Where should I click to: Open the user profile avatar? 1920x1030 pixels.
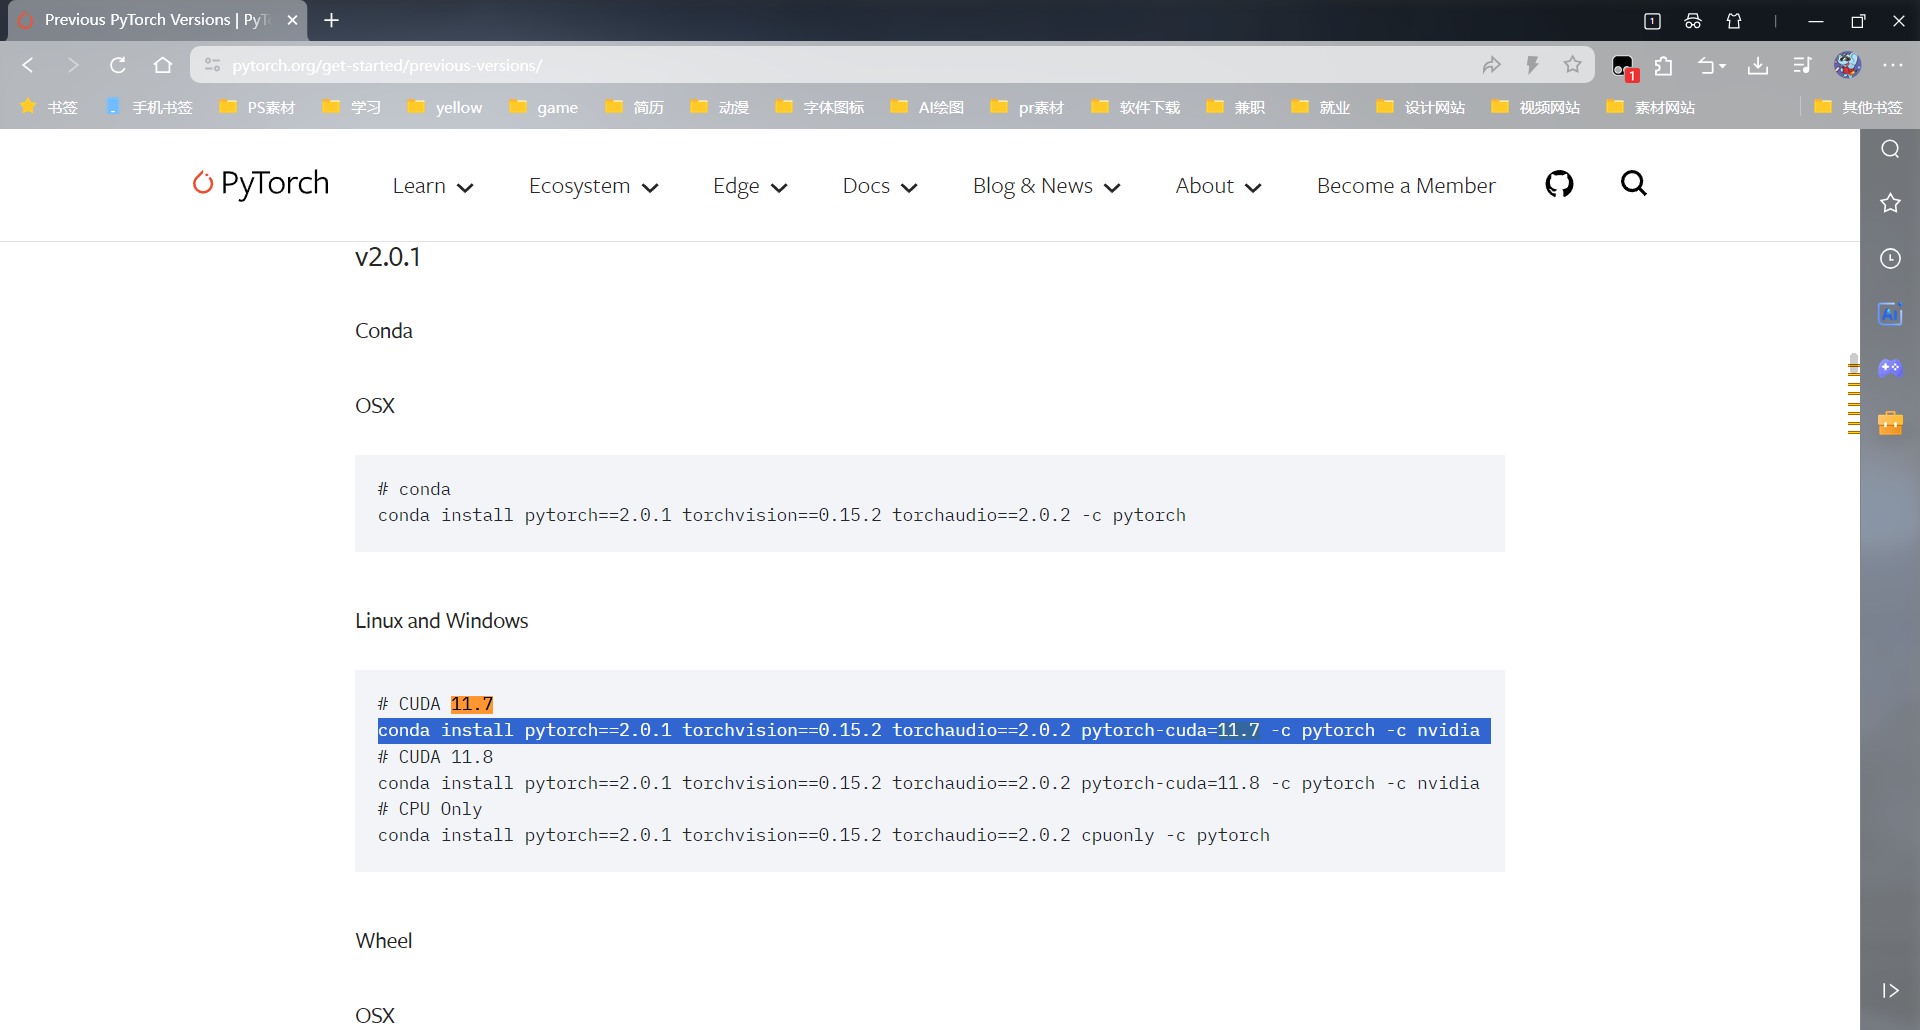(x=1847, y=65)
